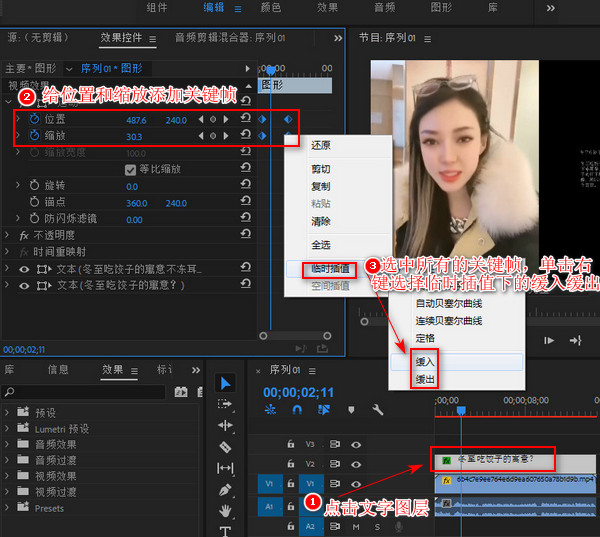This screenshot has height=537, width=600.
Task: Toggle 缩放 stopwatch animation
Action: [34, 135]
